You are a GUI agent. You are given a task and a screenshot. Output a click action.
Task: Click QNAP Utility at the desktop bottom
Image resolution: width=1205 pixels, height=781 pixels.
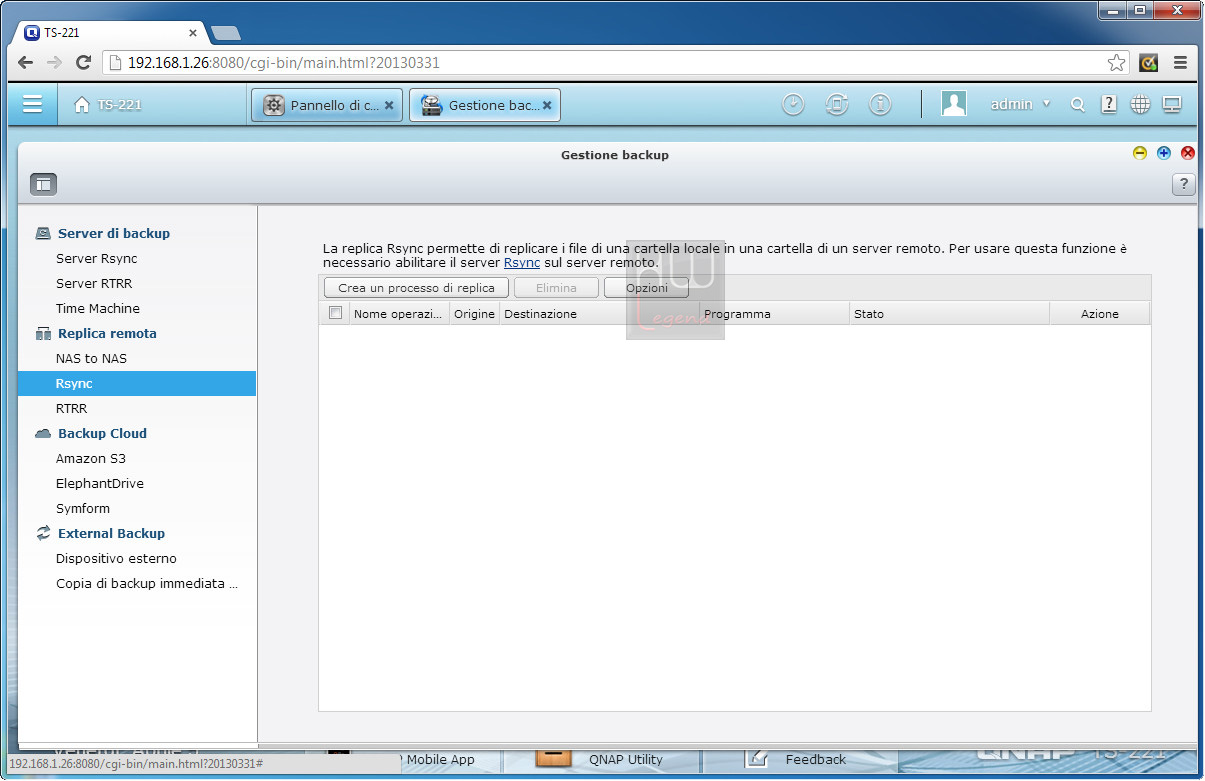tap(626, 759)
